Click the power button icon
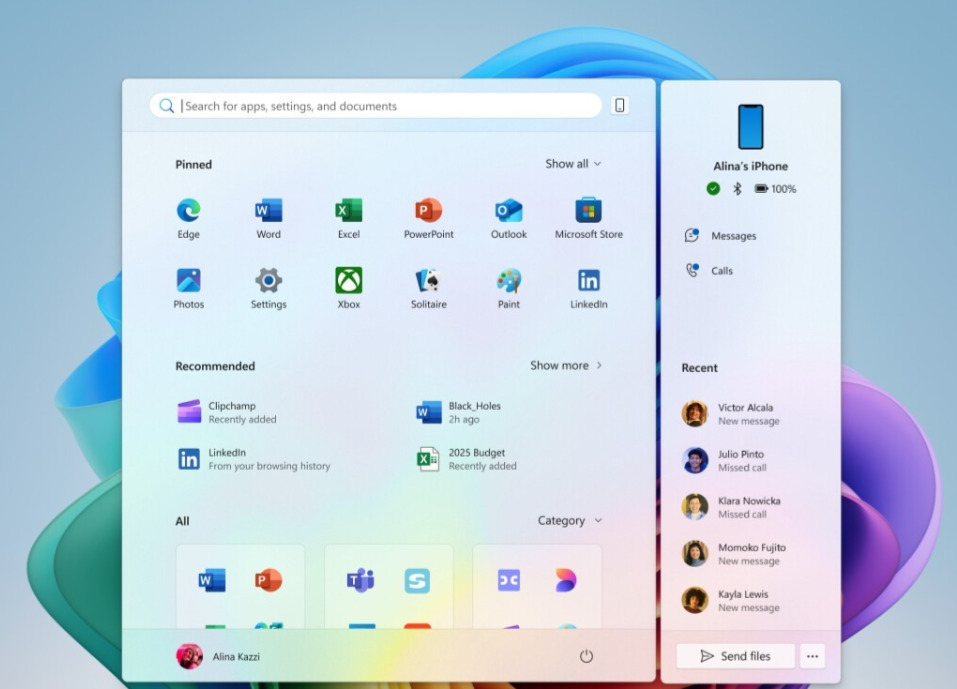The height and width of the screenshot is (689, 957). point(586,656)
